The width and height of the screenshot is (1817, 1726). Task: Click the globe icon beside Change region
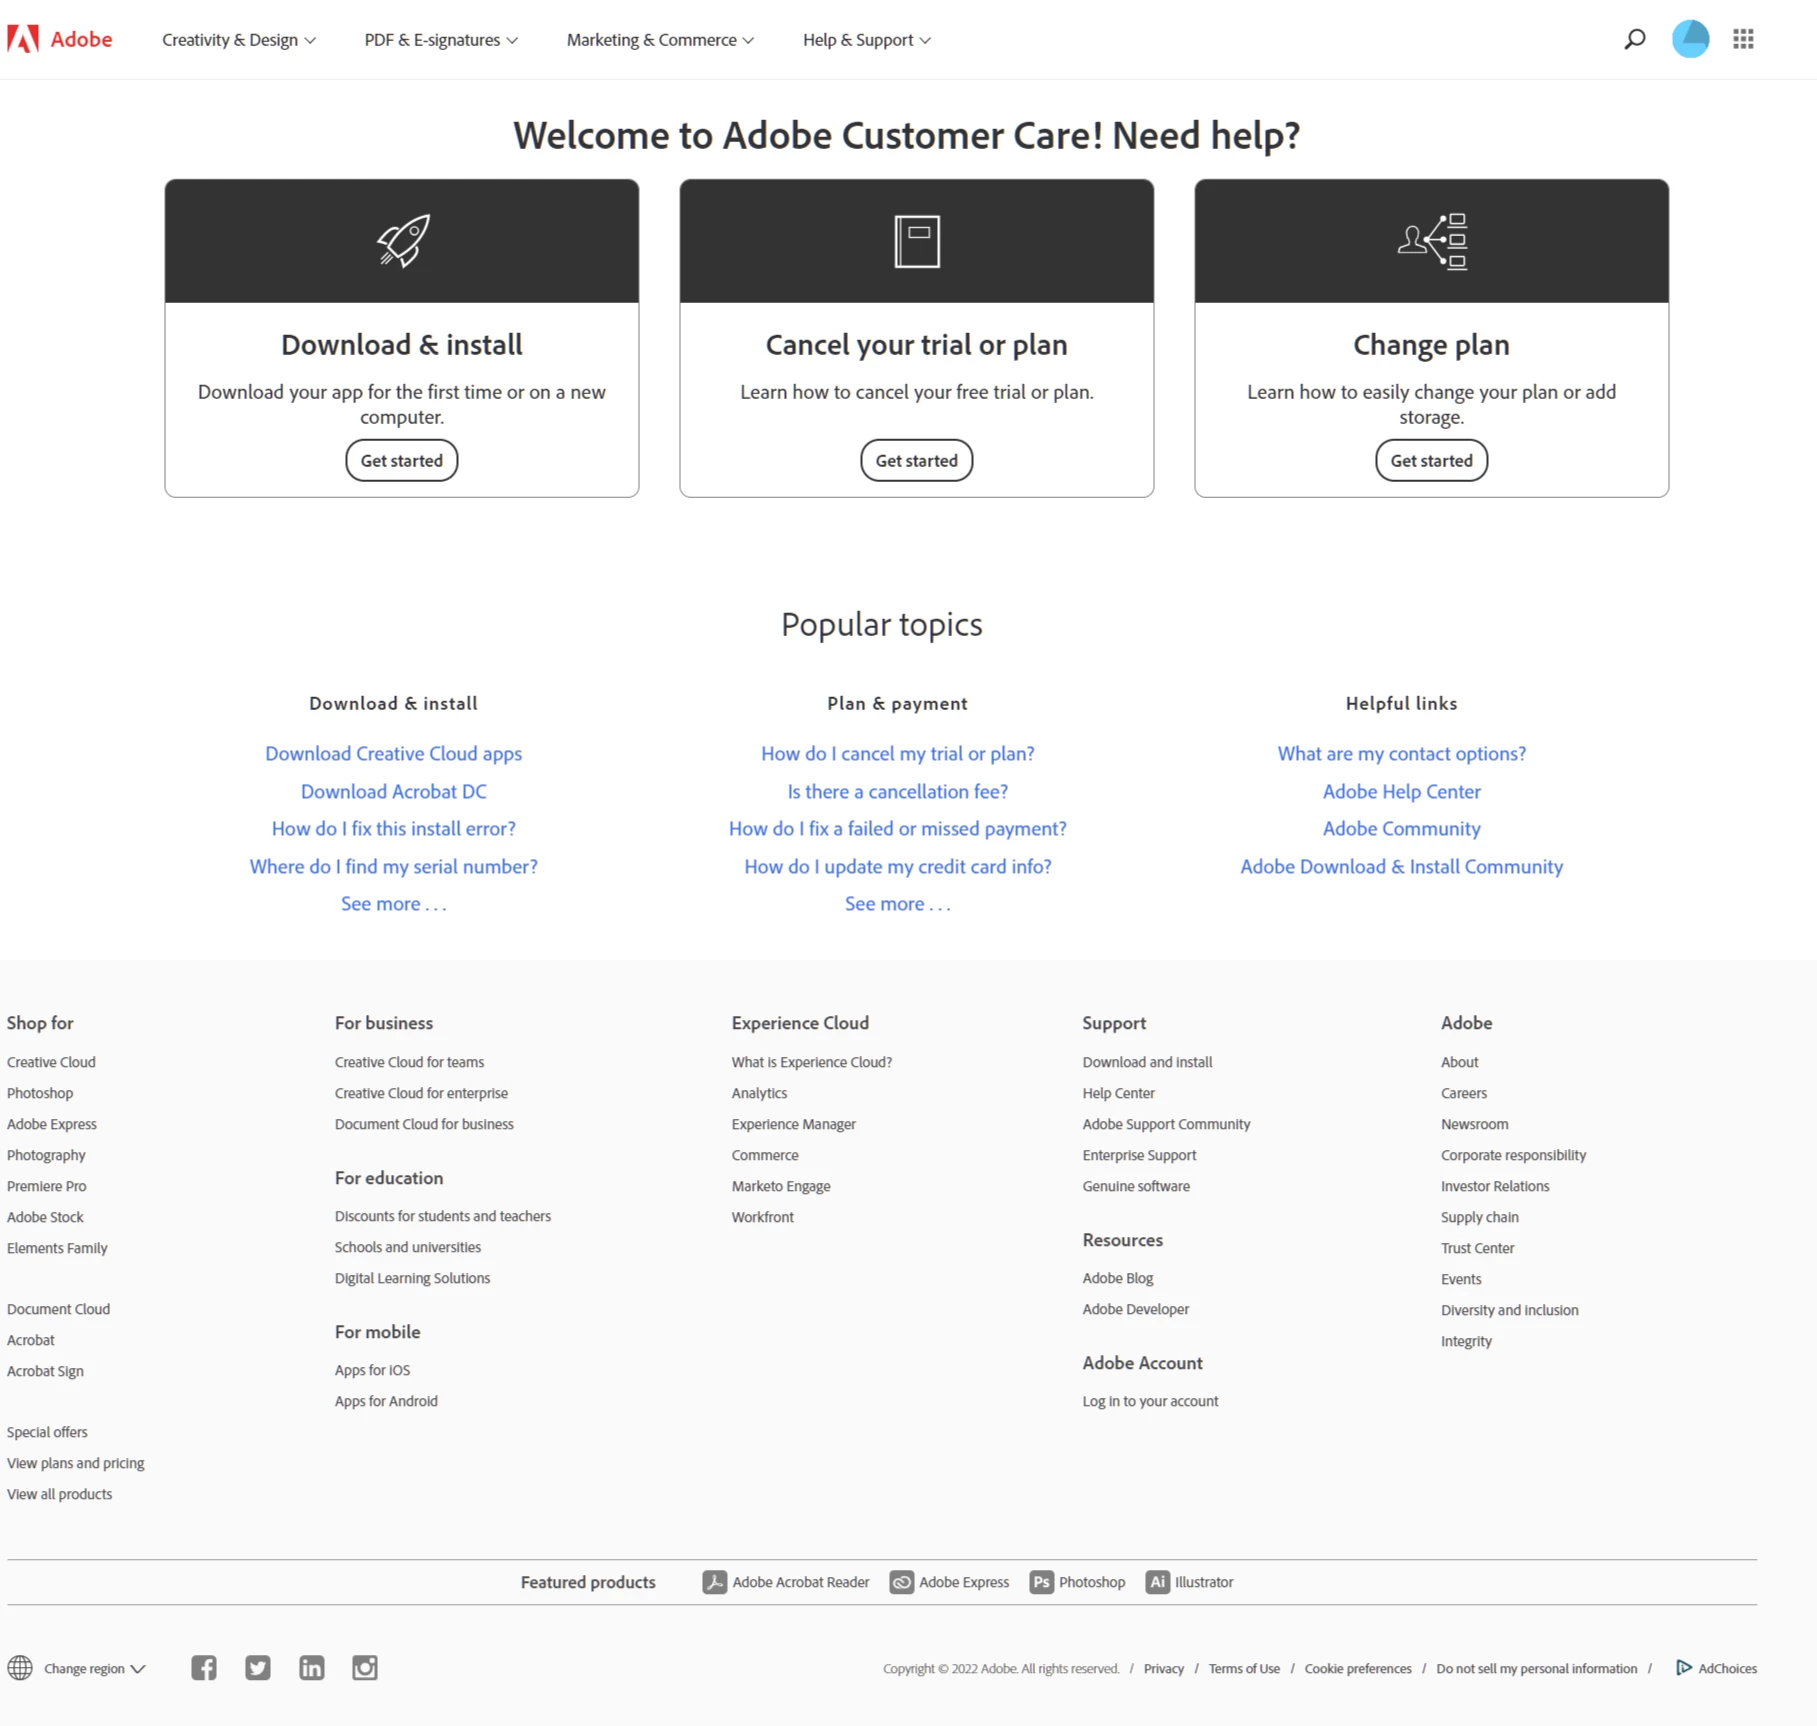(x=20, y=1668)
